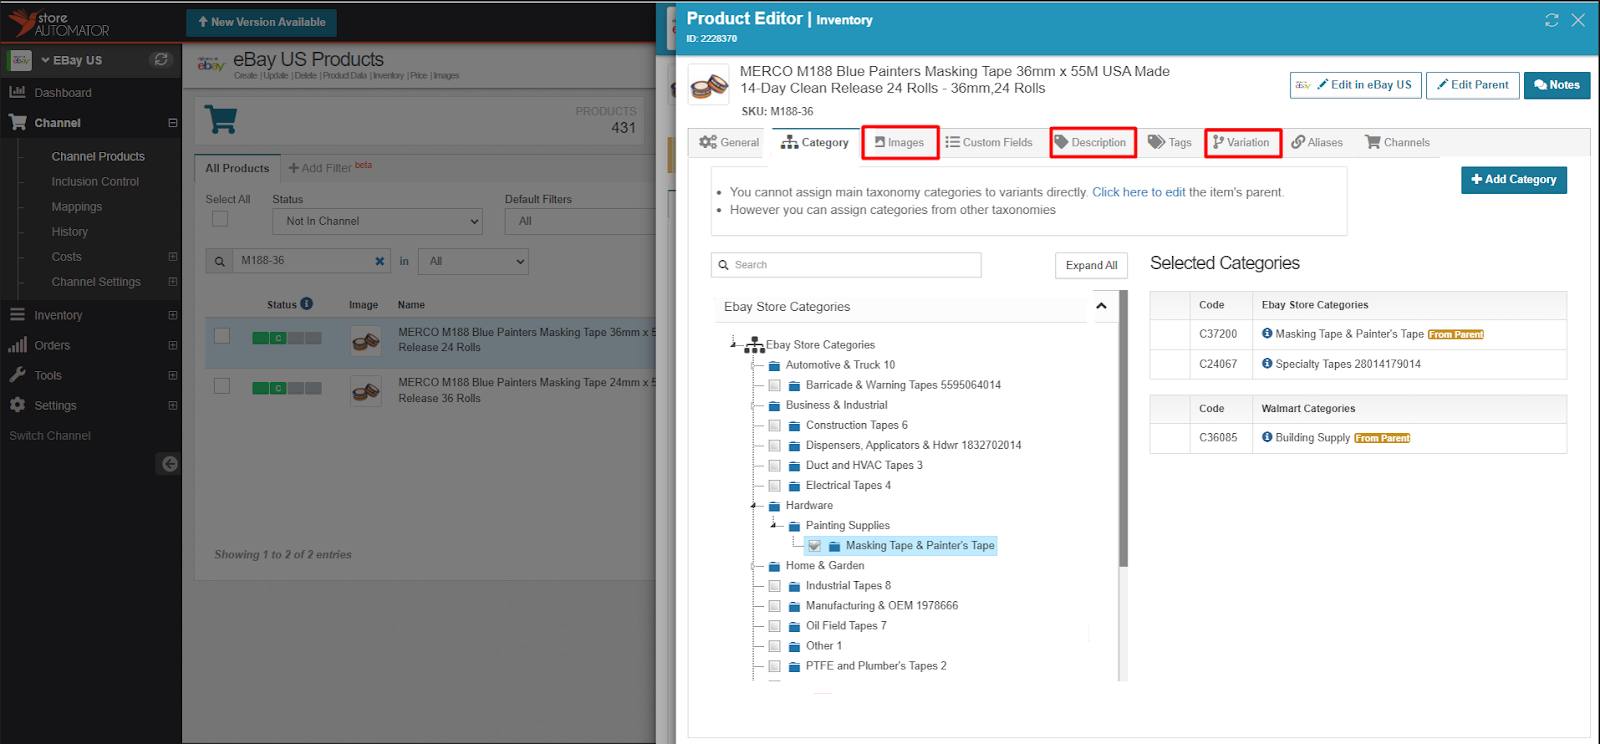Click the folder icon for Business & Industrial
Screen dimensions: 1600x744
coord(775,405)
